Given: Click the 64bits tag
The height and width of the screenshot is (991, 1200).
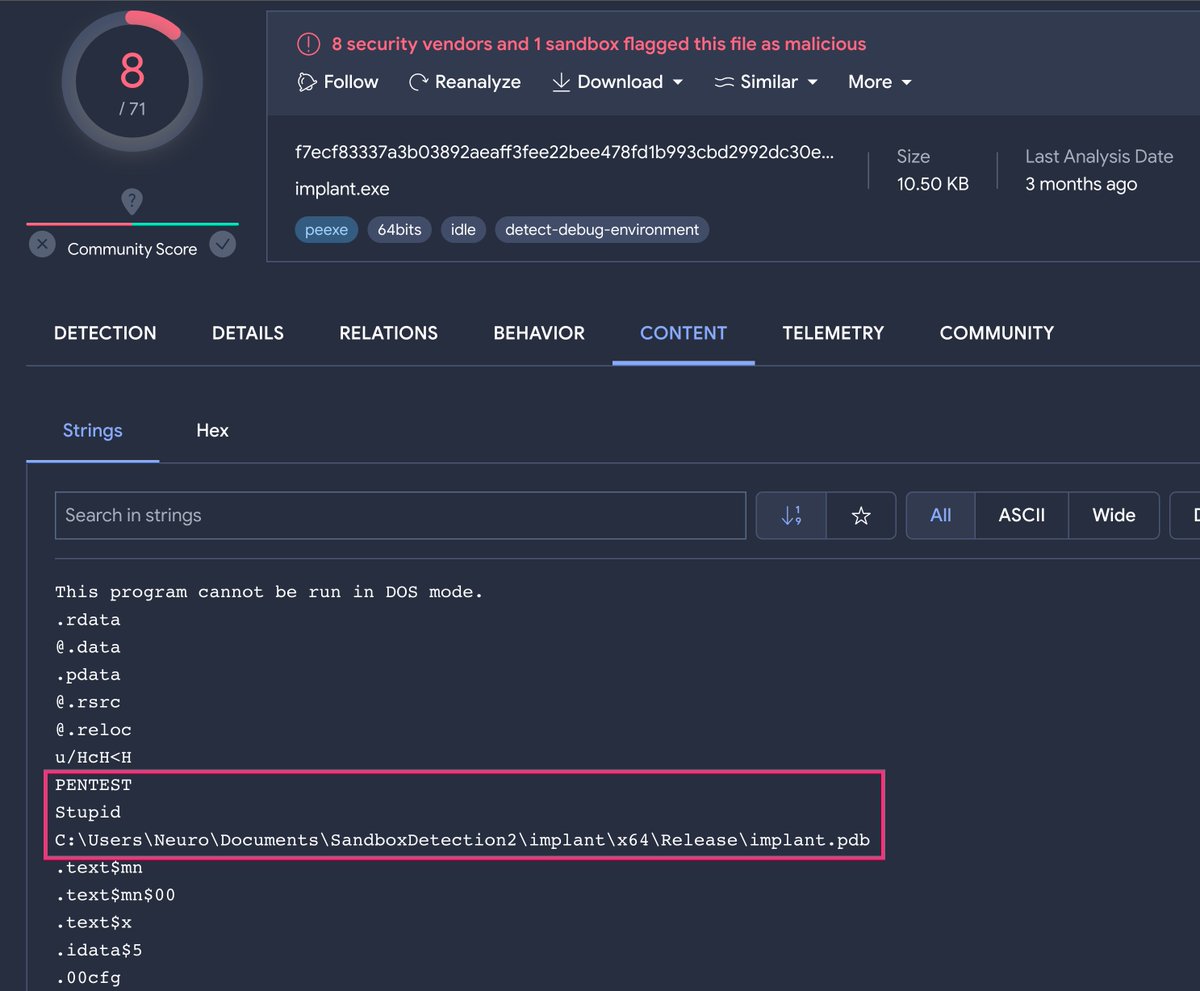Looking at the screenshot, I should tap(399, 230).
